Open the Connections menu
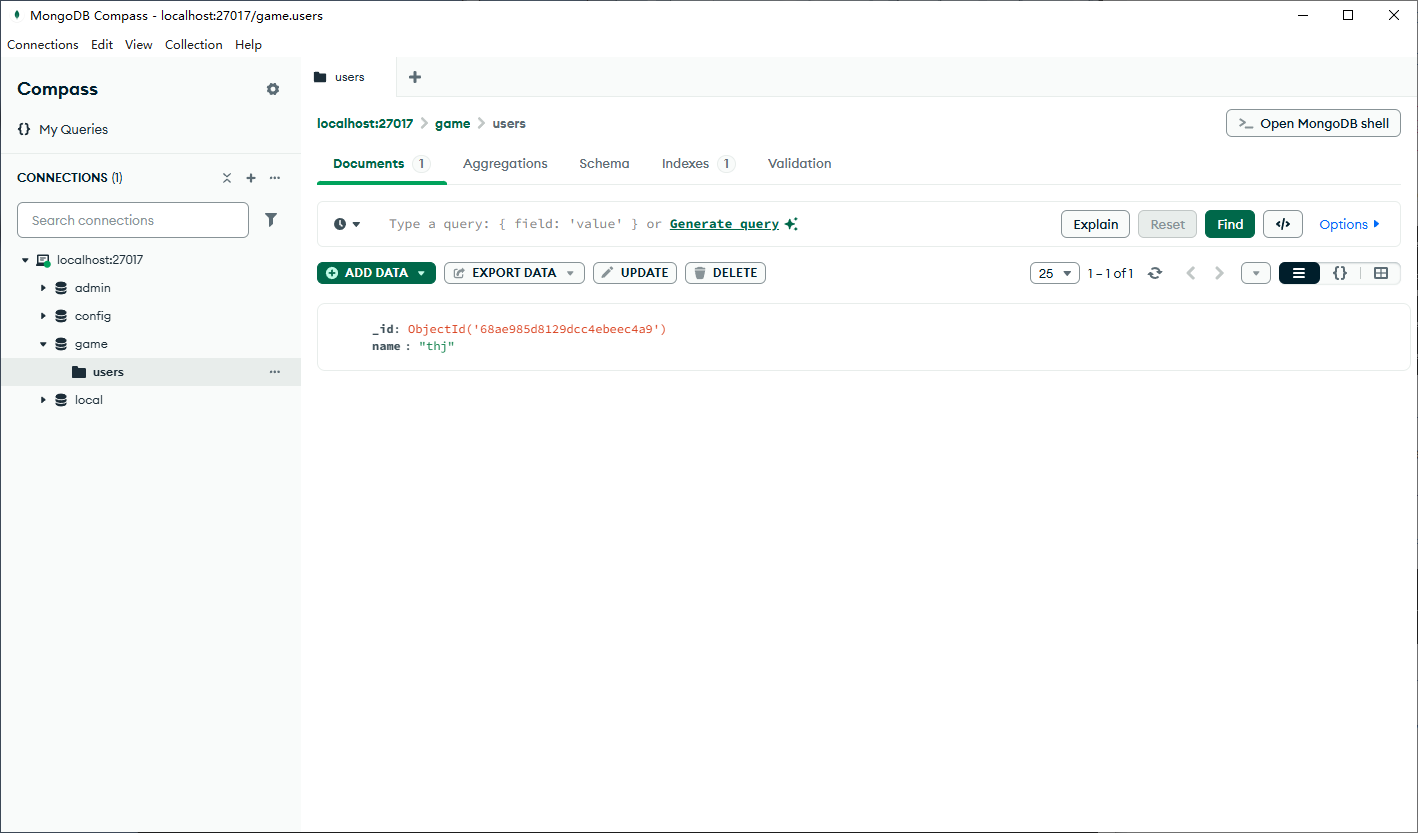 click(x=43, y=45)
